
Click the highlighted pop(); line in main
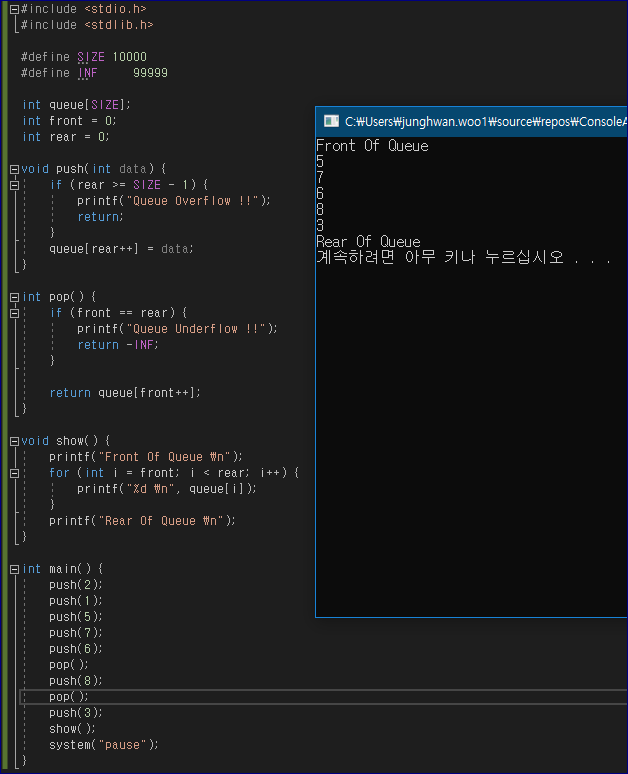(69, 697)
